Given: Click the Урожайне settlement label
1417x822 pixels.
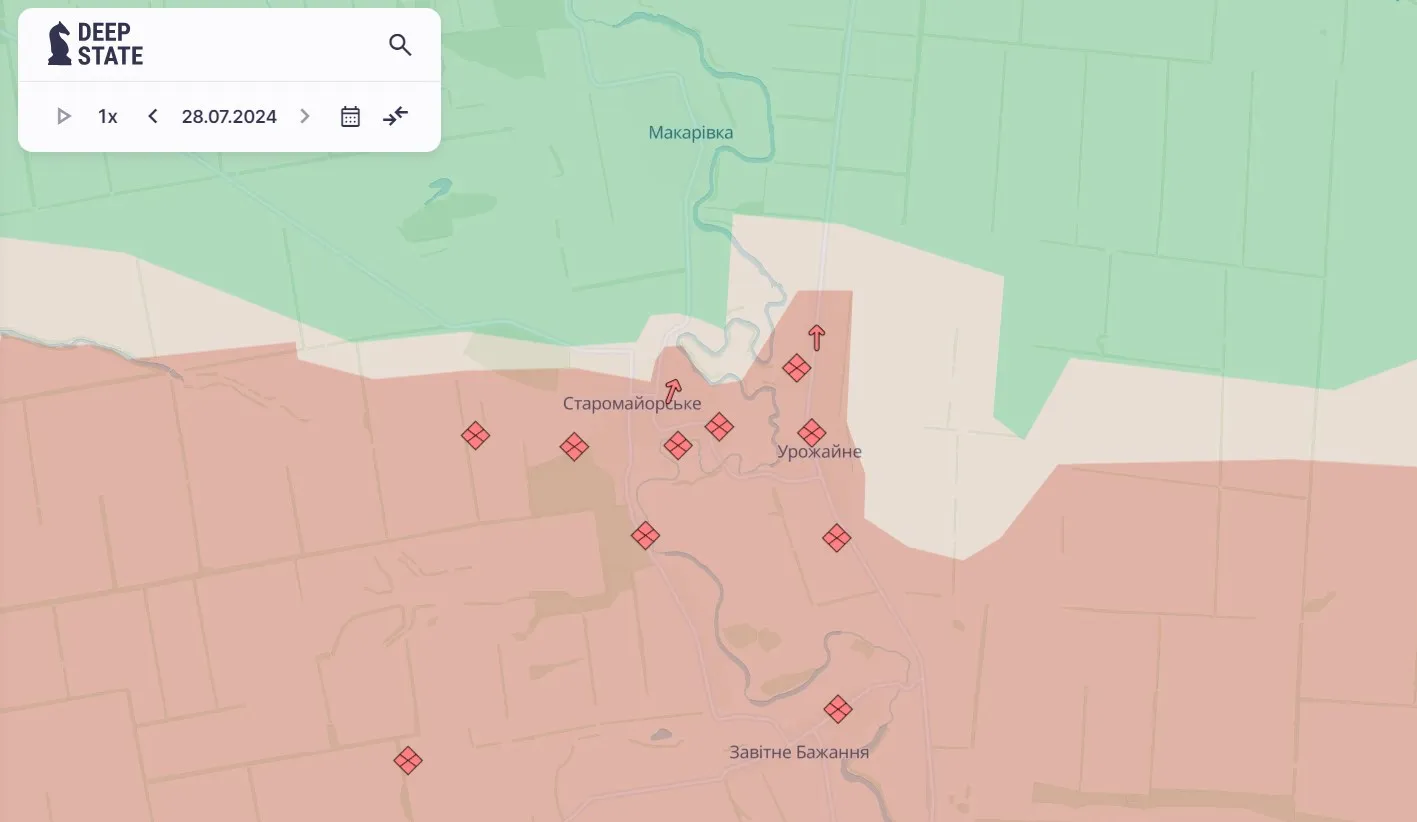Looking at the screenshot, I should (819, 452).
